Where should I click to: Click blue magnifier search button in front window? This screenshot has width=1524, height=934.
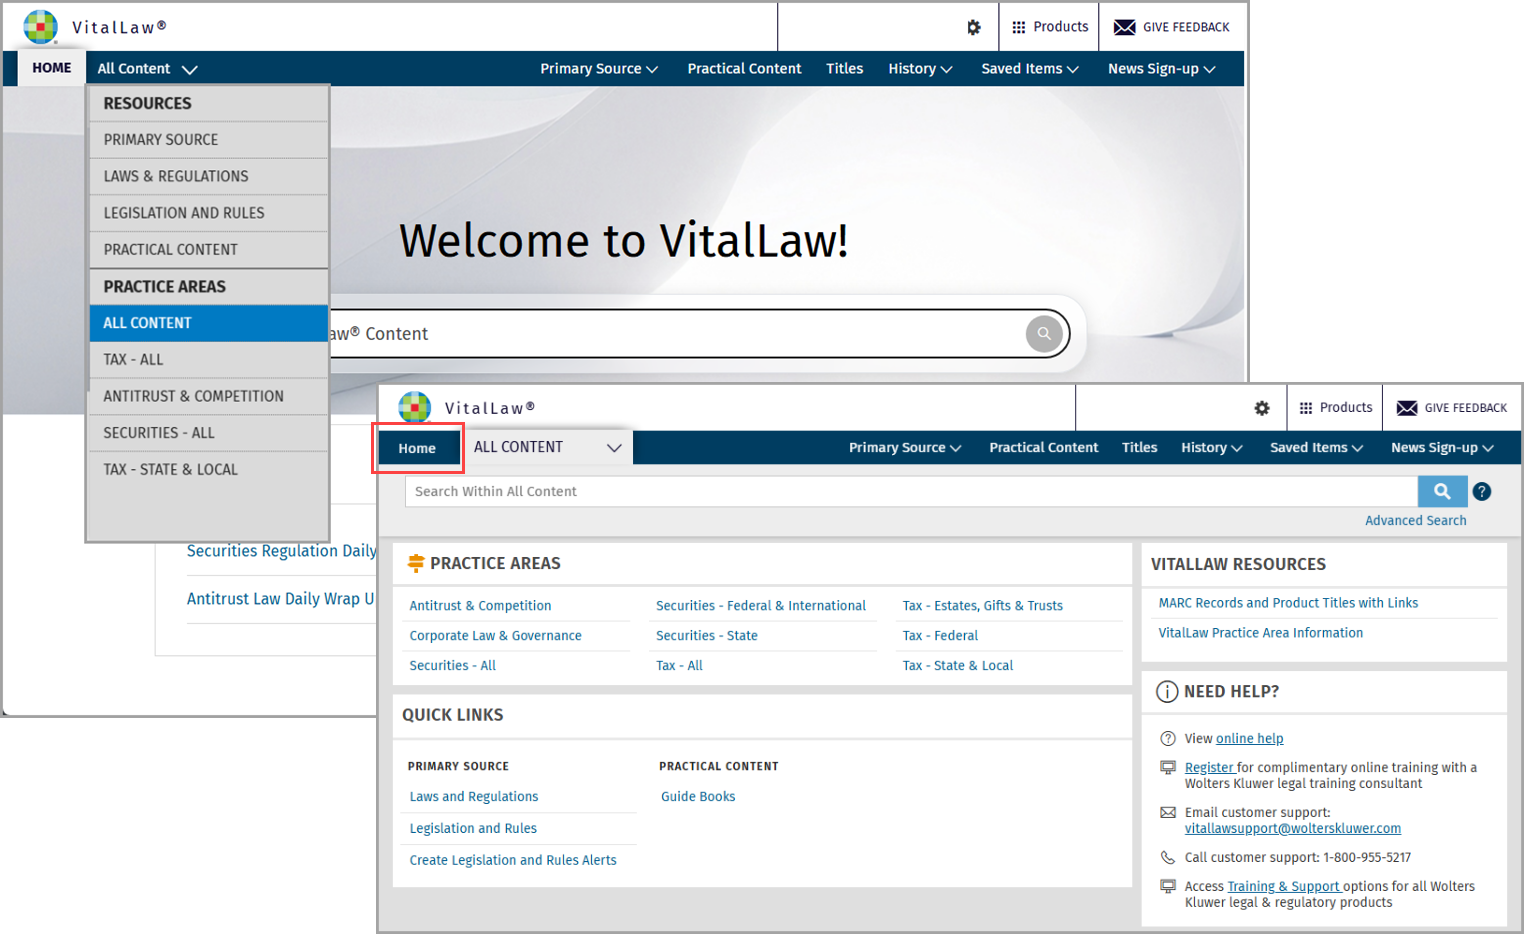pyautogui.click(x=1442, y=491)
